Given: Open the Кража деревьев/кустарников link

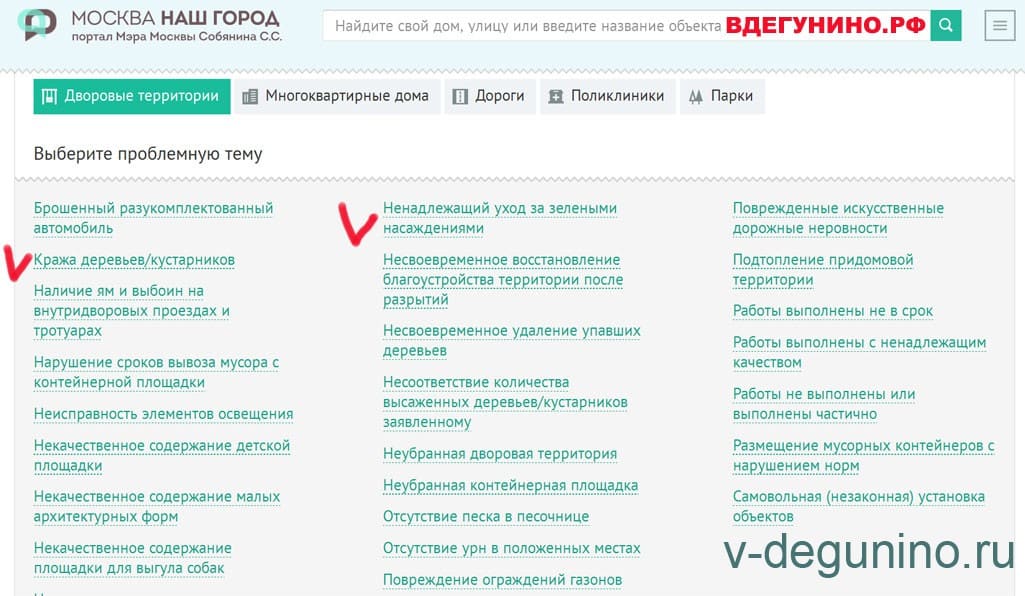Looking at the screenshot, I should coord(134,260).
